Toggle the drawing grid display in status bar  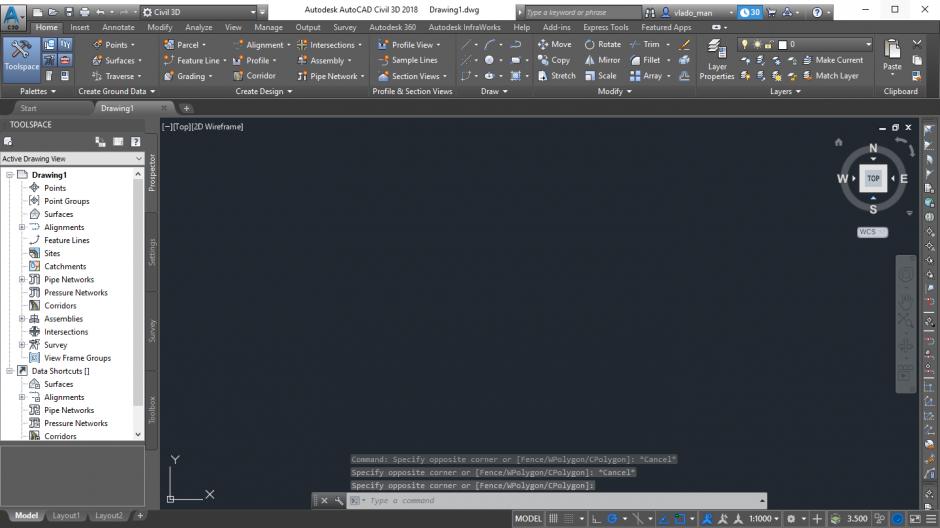point(553,518)
